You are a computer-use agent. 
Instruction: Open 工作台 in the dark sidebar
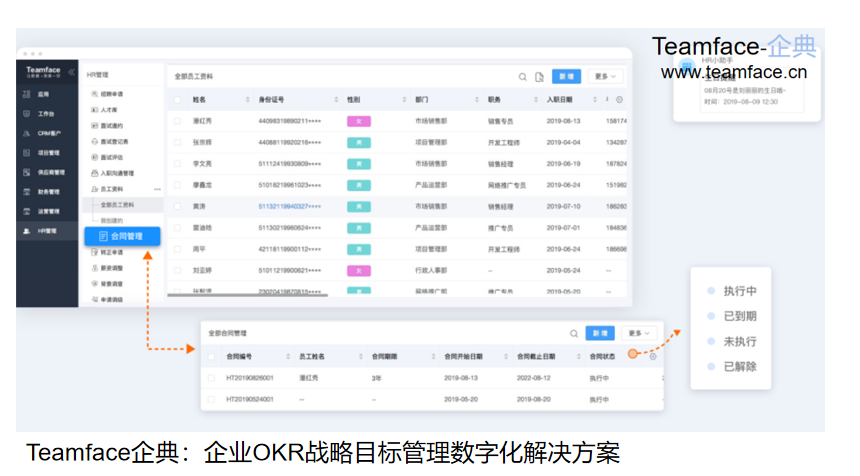[47, 114]
